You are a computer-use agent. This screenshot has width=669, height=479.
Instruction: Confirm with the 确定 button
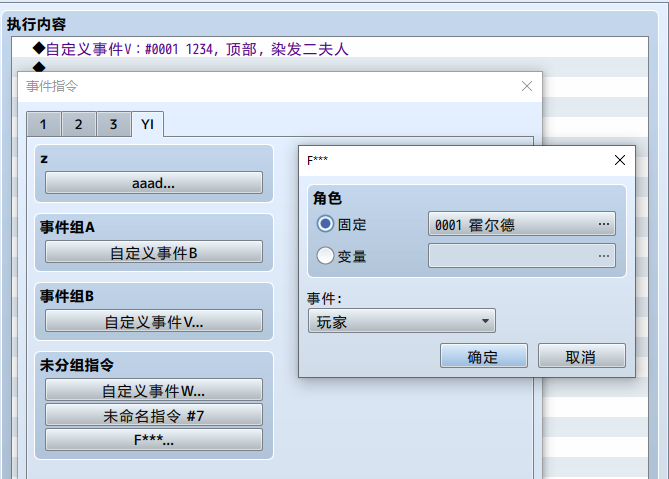tap(484, 356)
